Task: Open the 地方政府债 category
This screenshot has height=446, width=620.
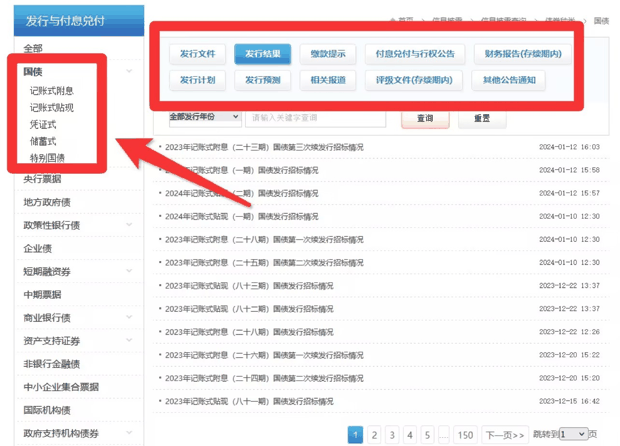Action: pos(47,202)
